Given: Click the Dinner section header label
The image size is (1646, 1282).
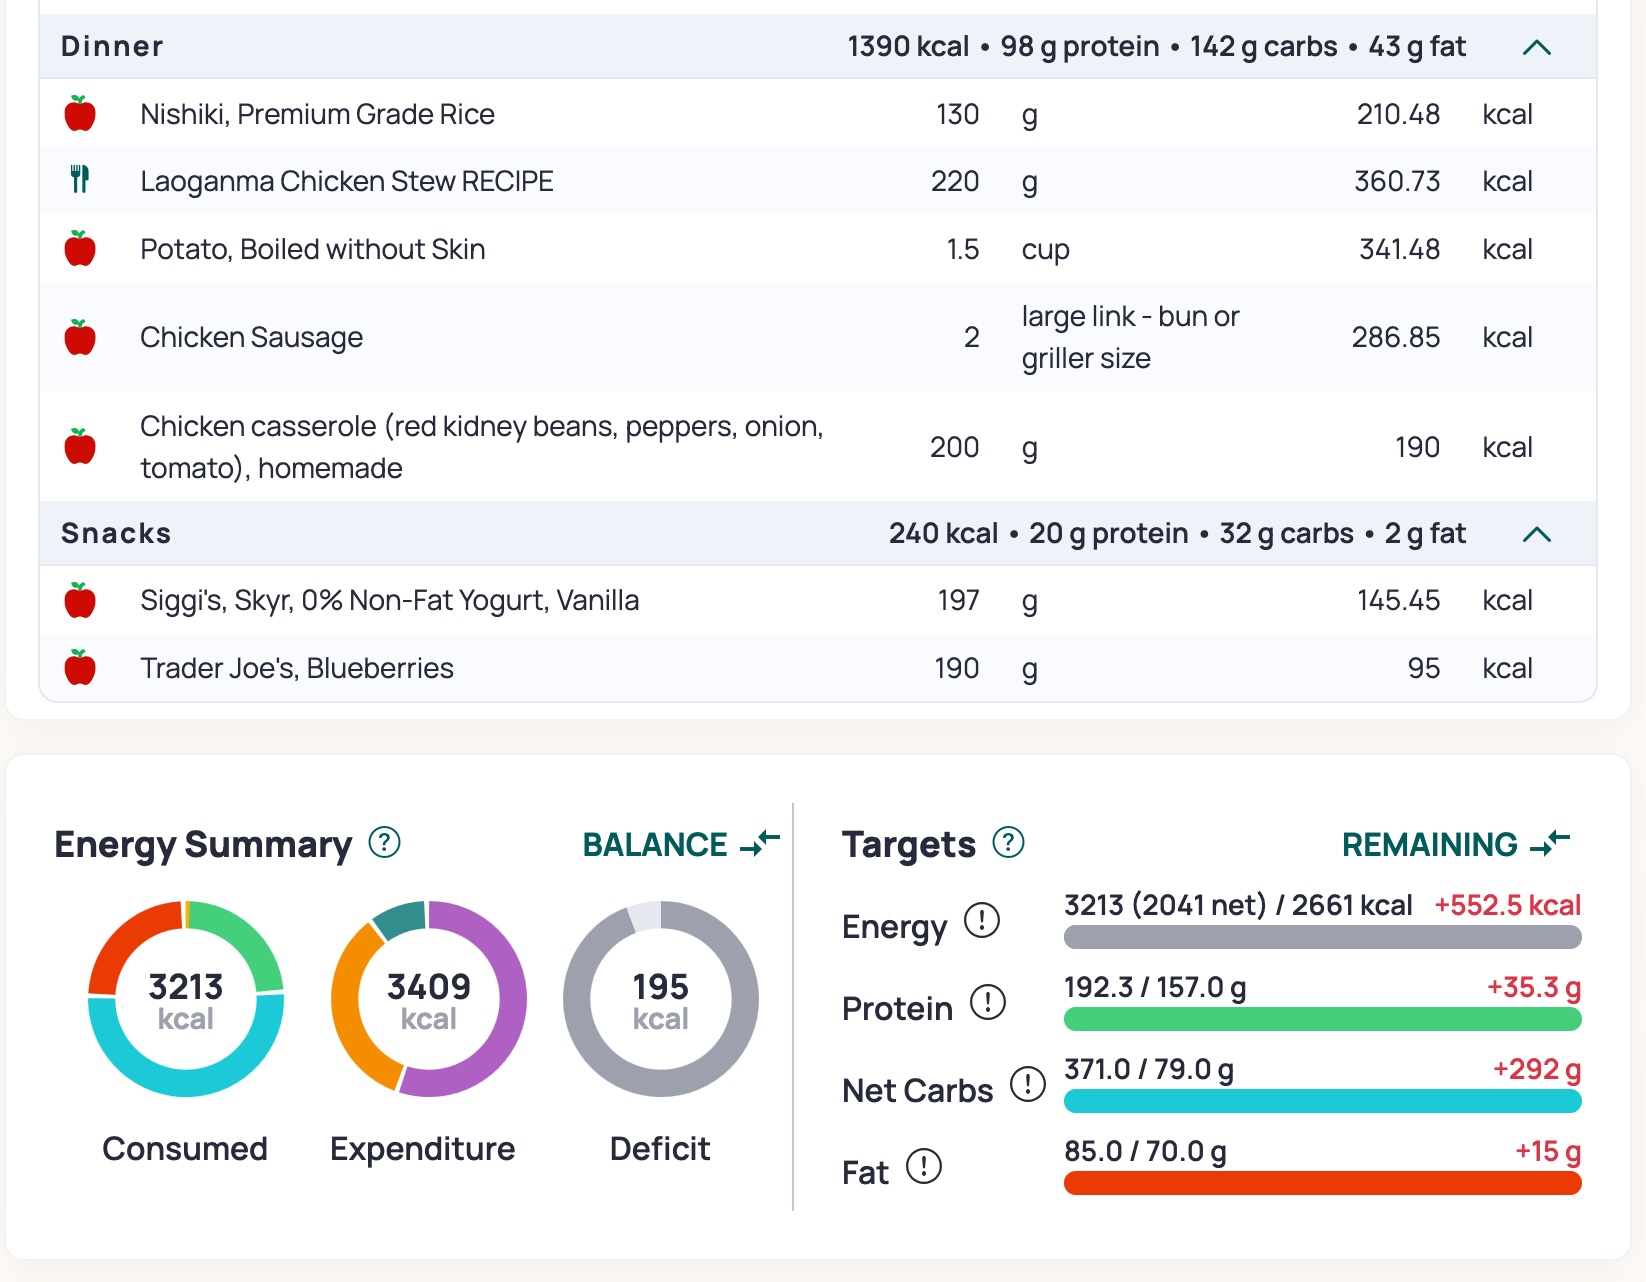Looking at the screenshot, I should 112,46.
